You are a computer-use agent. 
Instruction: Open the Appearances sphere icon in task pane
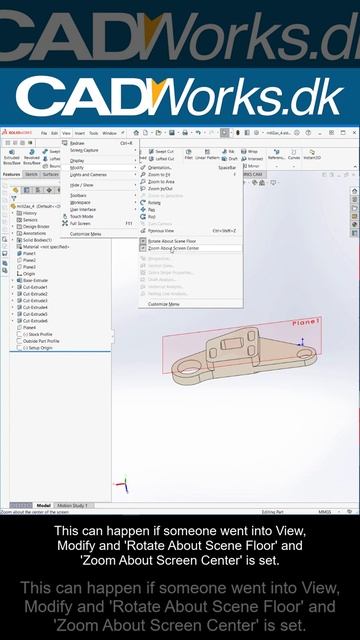pos(354,225)
